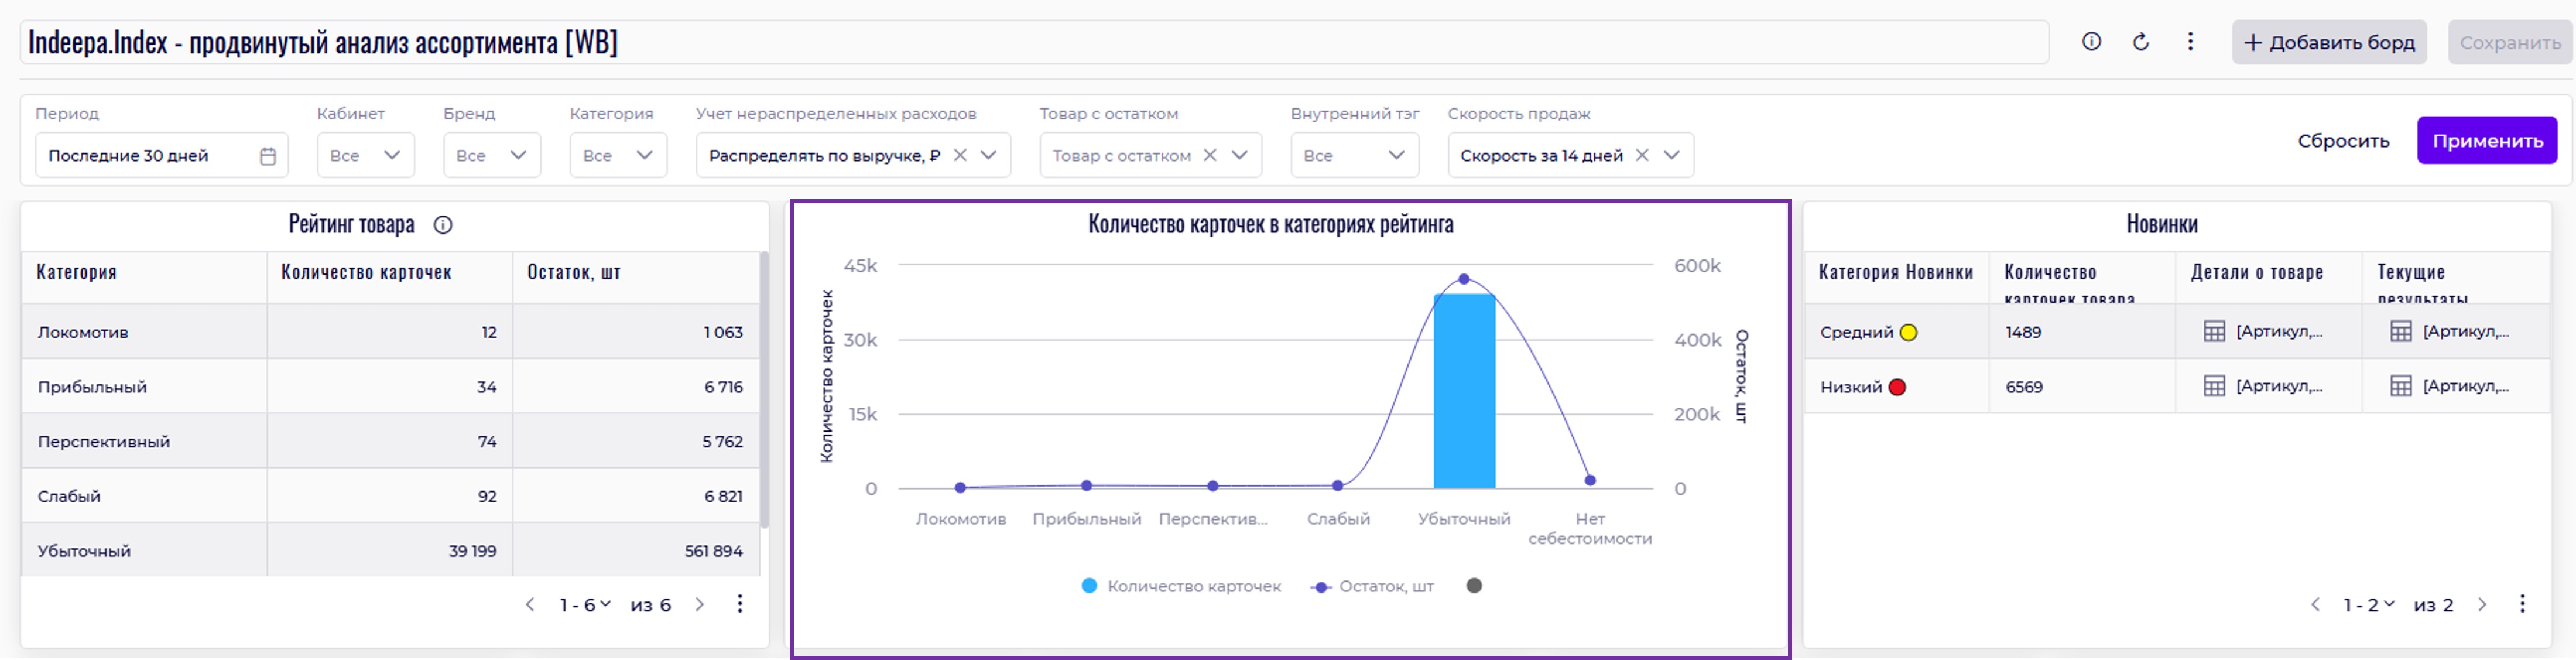Open table icon in Средний row details

[2214, 332]
